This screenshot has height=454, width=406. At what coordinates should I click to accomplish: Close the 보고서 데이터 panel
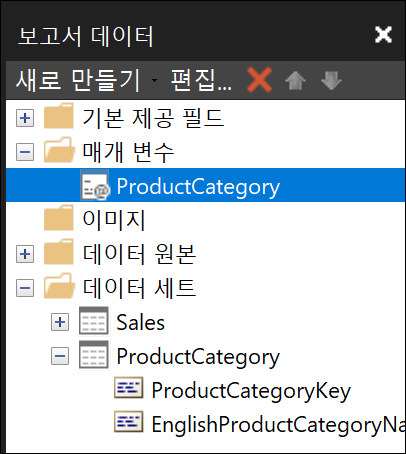point(383,35)
